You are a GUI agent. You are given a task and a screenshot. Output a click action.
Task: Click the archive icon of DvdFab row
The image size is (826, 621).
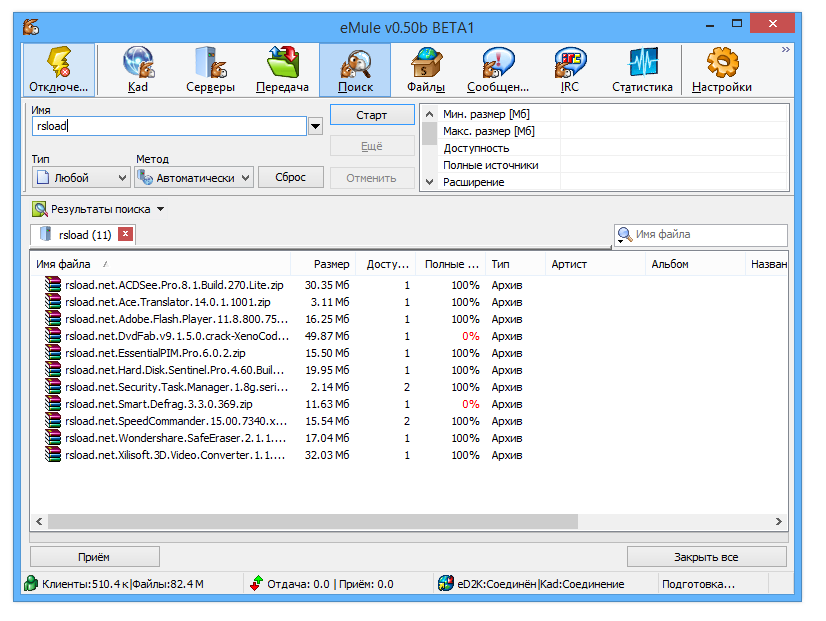(53, 336)
